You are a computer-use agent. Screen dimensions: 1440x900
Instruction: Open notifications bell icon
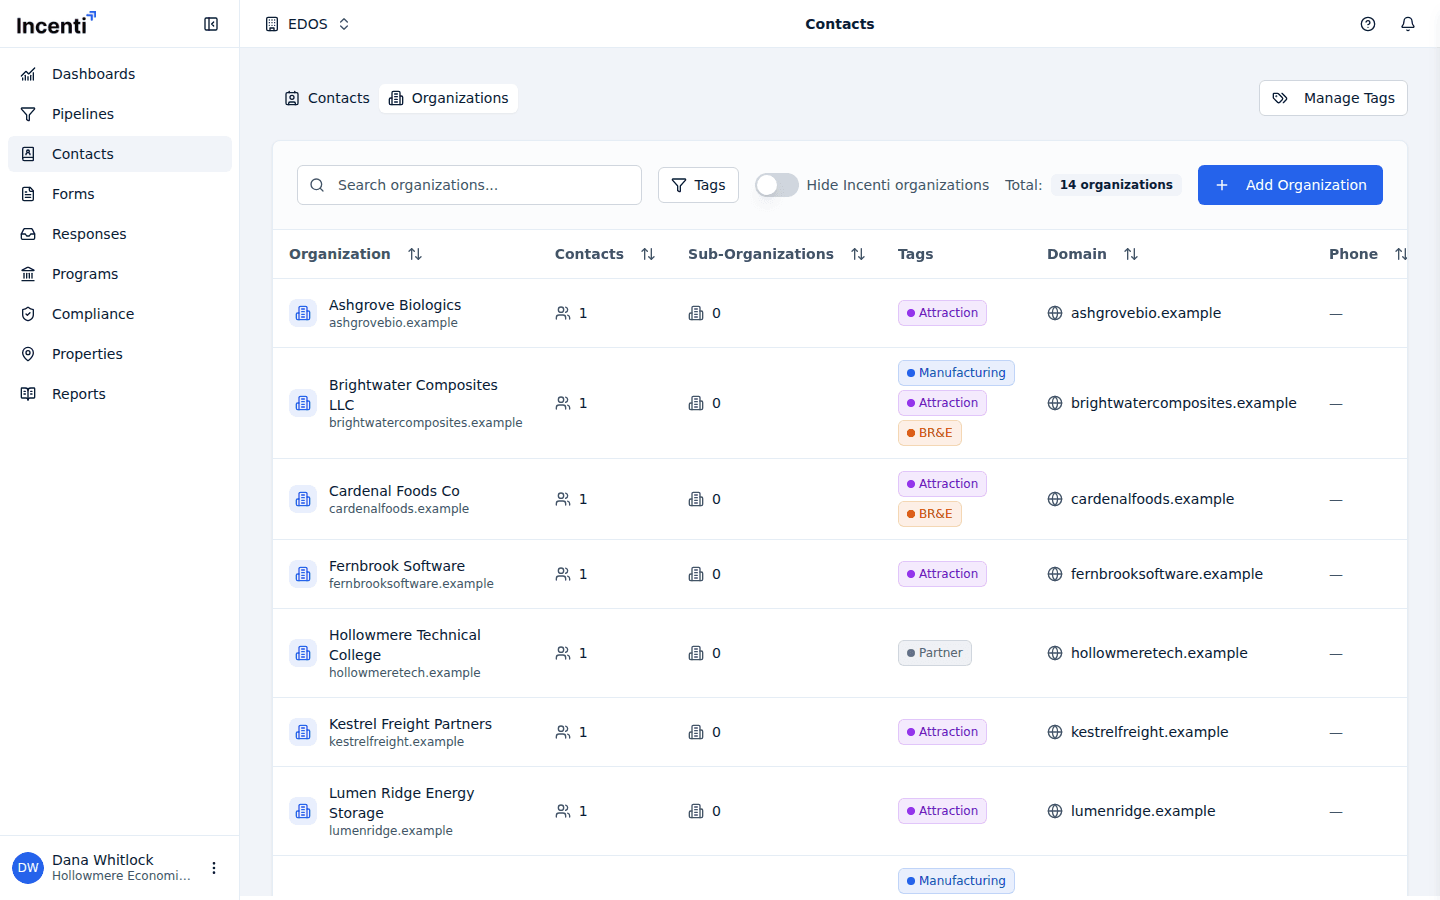click(x=1408, y=24)
